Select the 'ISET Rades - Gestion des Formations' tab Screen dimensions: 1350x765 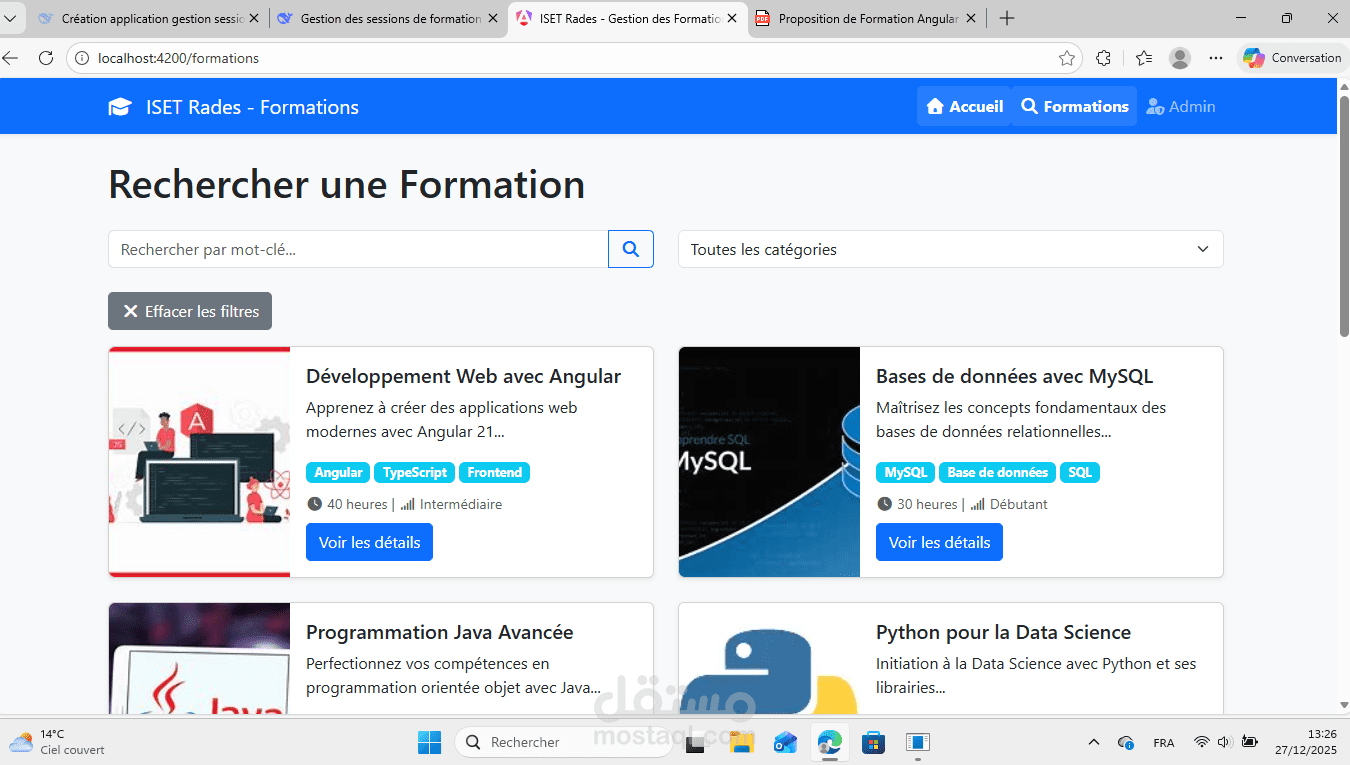628,18
